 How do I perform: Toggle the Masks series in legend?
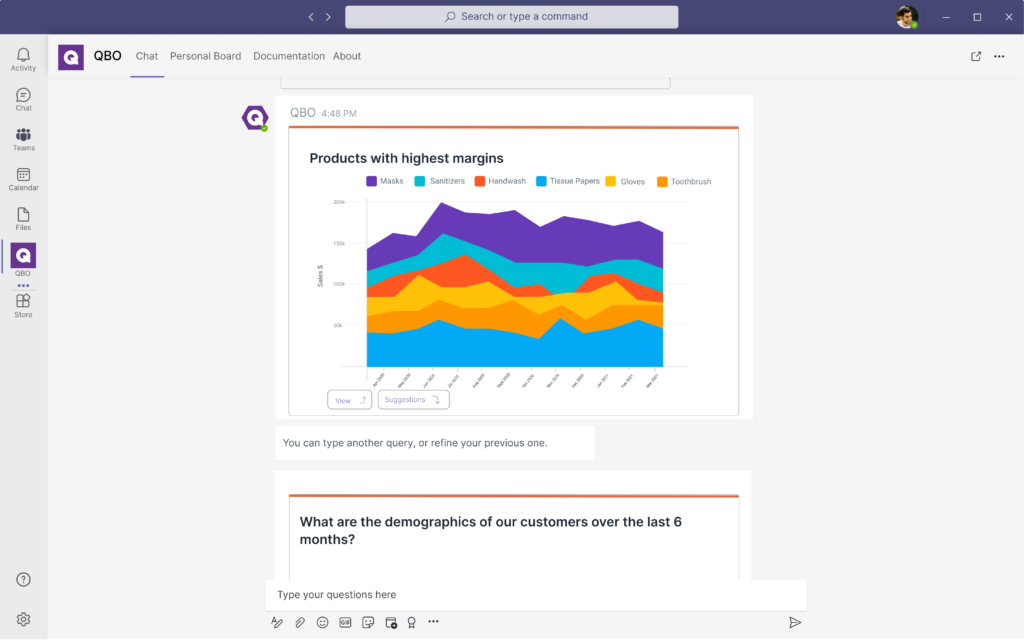384,181
